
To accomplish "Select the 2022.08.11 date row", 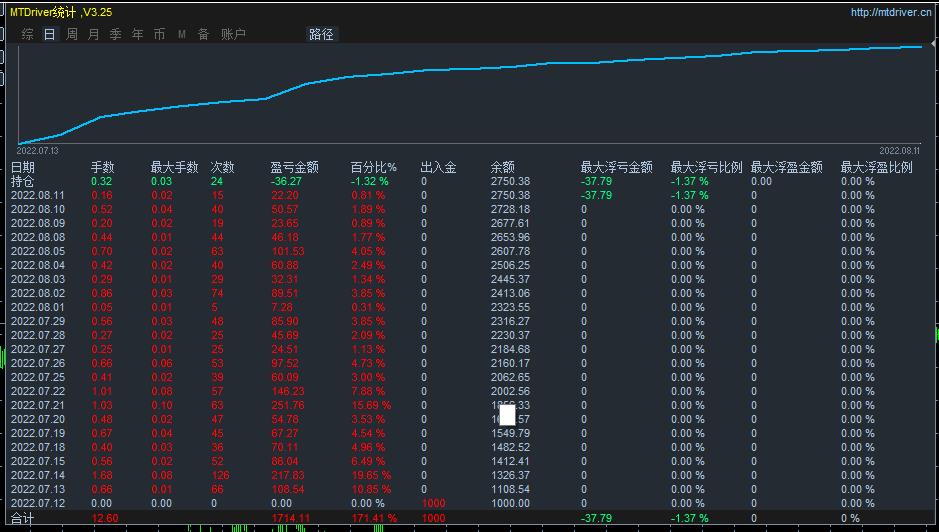I will (x=38, y=195).
